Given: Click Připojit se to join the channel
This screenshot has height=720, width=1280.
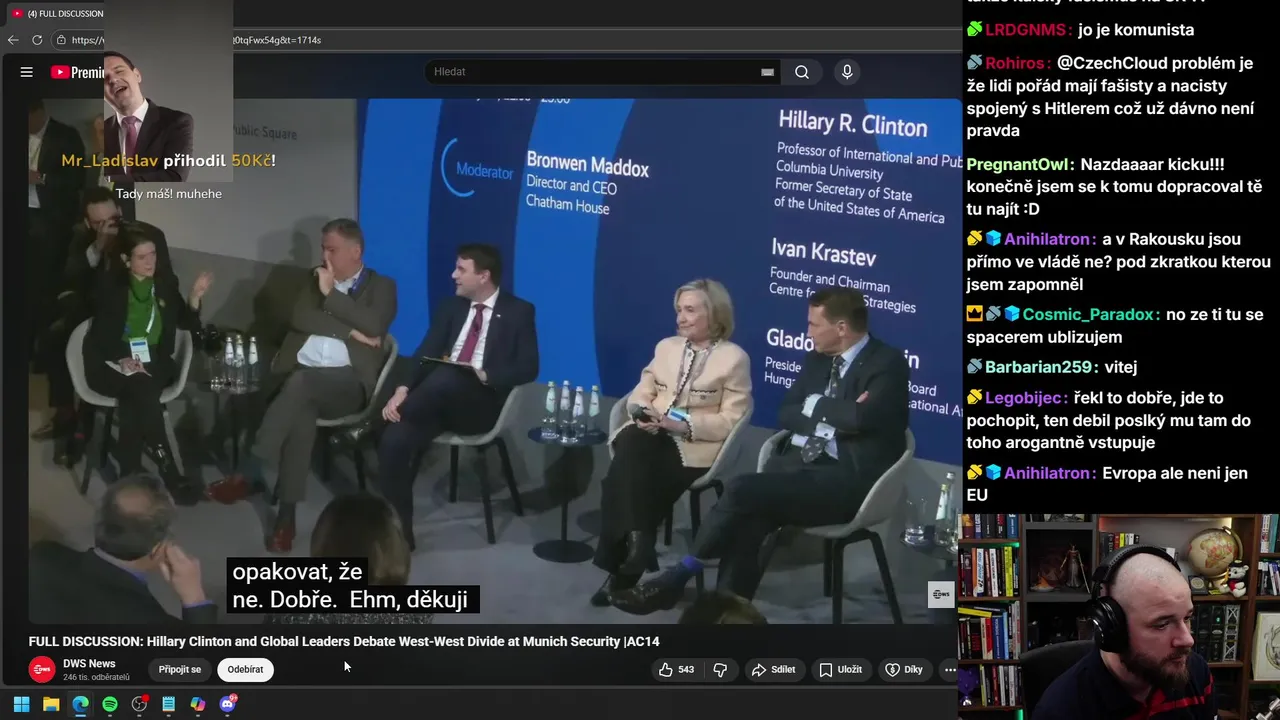Looking at the screenshot, I should click(x=180, y=670).
